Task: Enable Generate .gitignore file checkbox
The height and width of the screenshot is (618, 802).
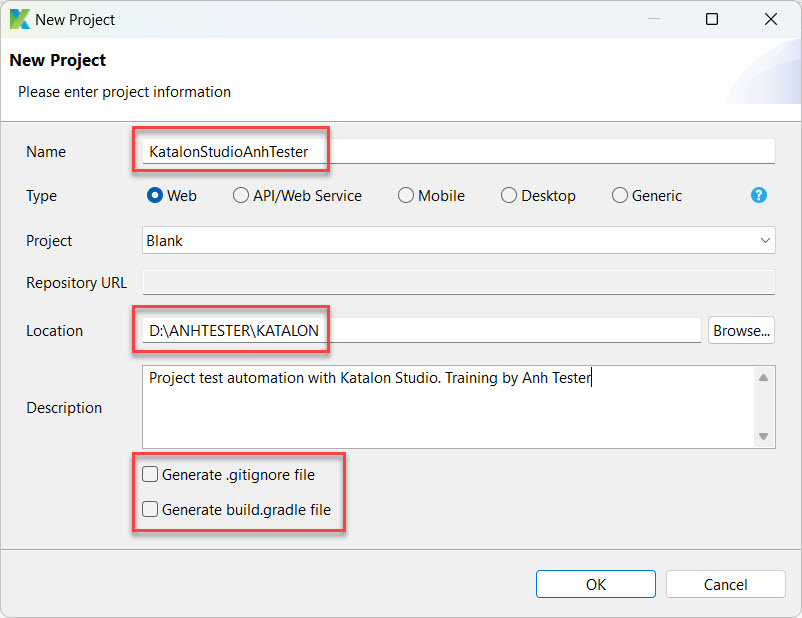Action: click(150, 474)
